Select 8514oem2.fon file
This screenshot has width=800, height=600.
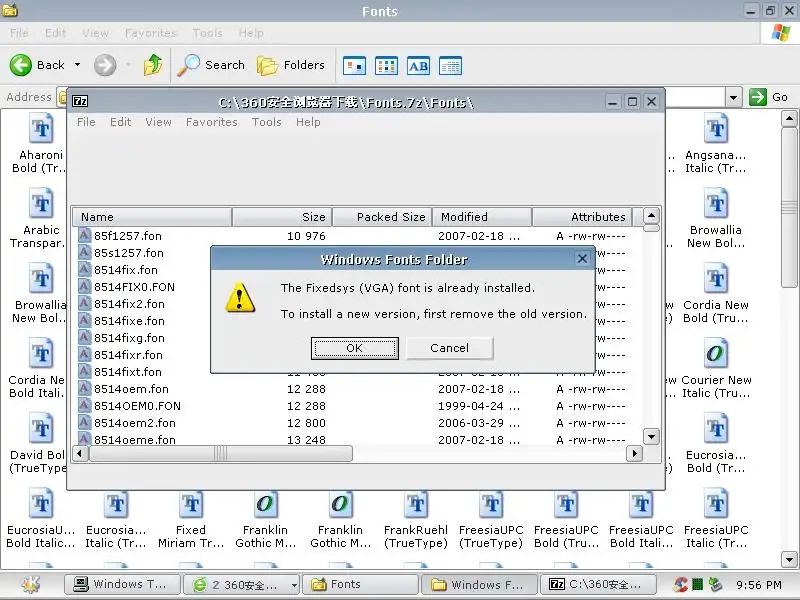pos(135,423)
